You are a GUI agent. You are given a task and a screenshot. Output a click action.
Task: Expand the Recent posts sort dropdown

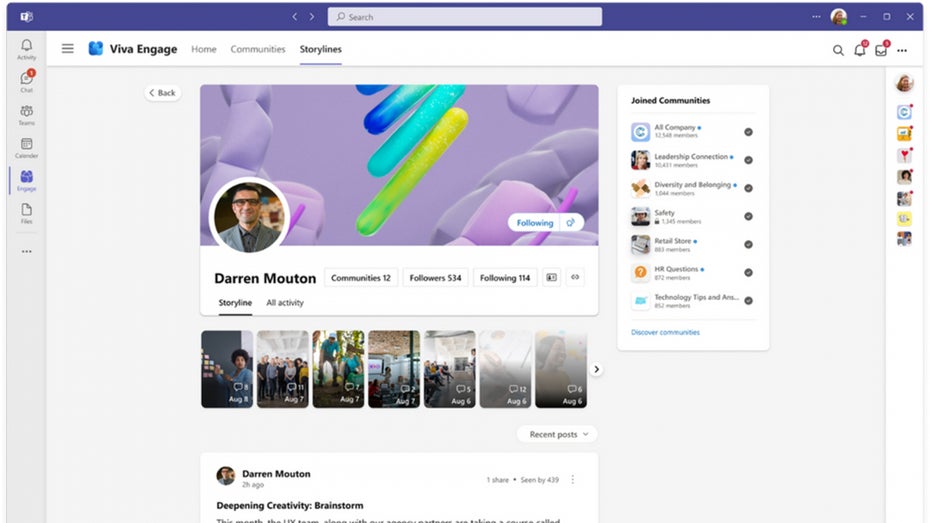click(558, 434)
